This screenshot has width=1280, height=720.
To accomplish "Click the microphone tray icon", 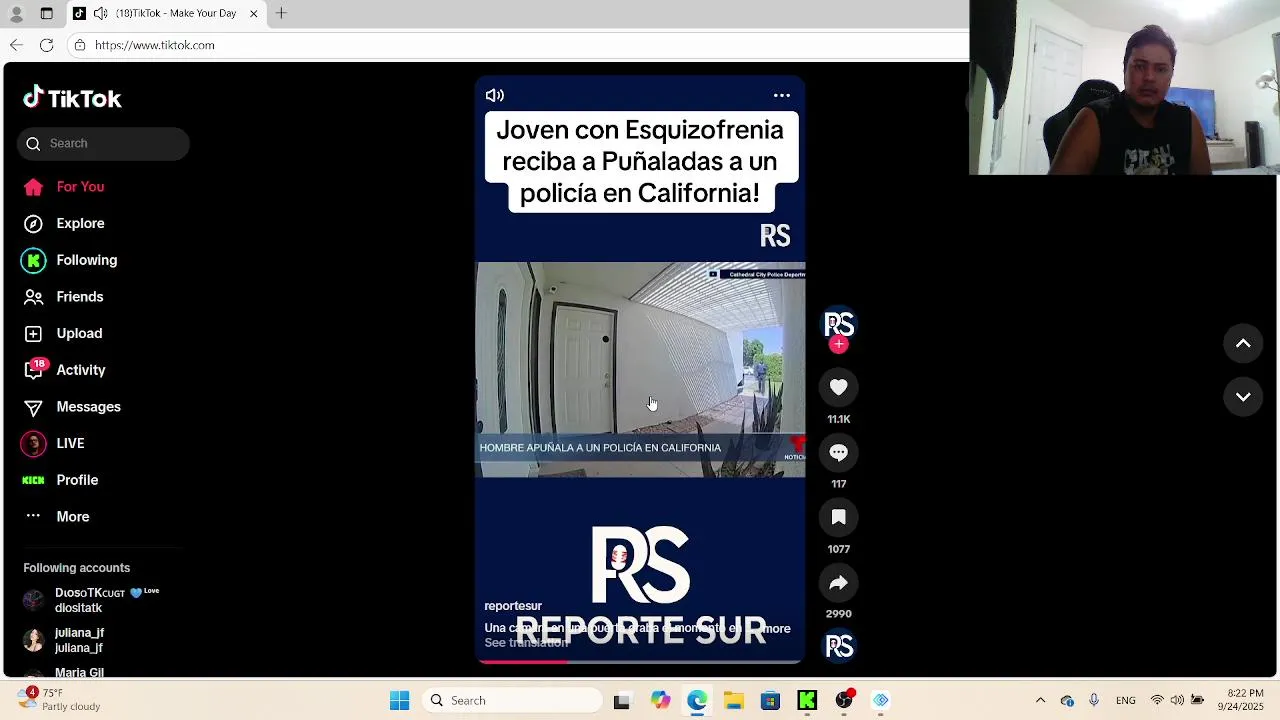I will coord(1094,701).
